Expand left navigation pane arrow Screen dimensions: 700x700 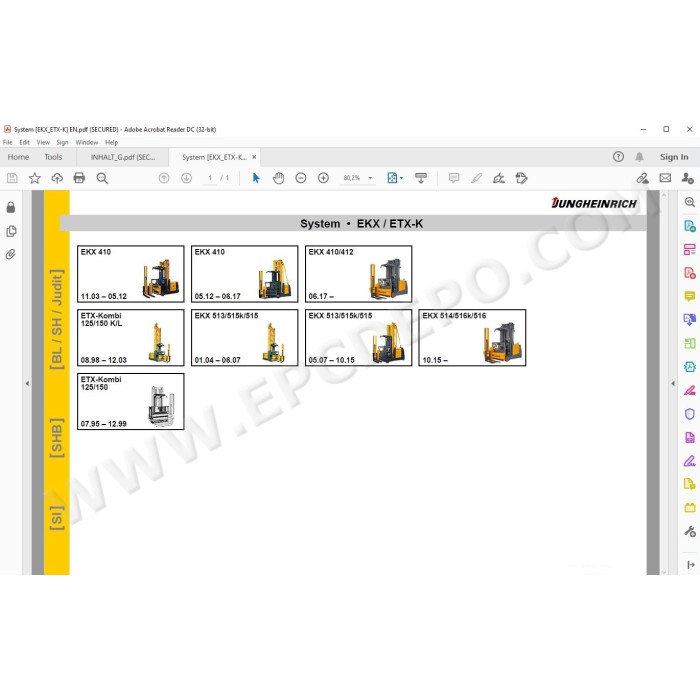27,383
